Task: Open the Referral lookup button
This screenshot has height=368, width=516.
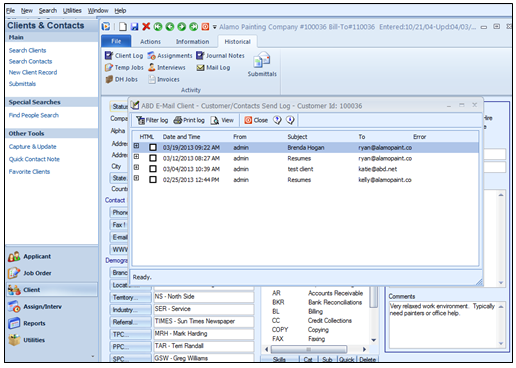Action: pos(130,322)
